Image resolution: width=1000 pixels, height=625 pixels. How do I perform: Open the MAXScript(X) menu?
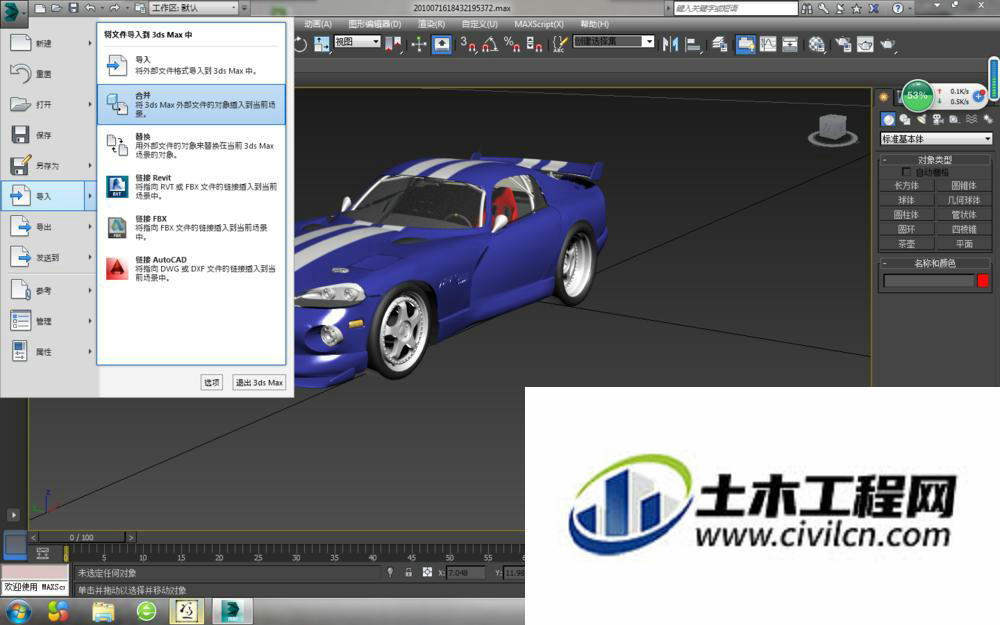[x=539, y=24]
